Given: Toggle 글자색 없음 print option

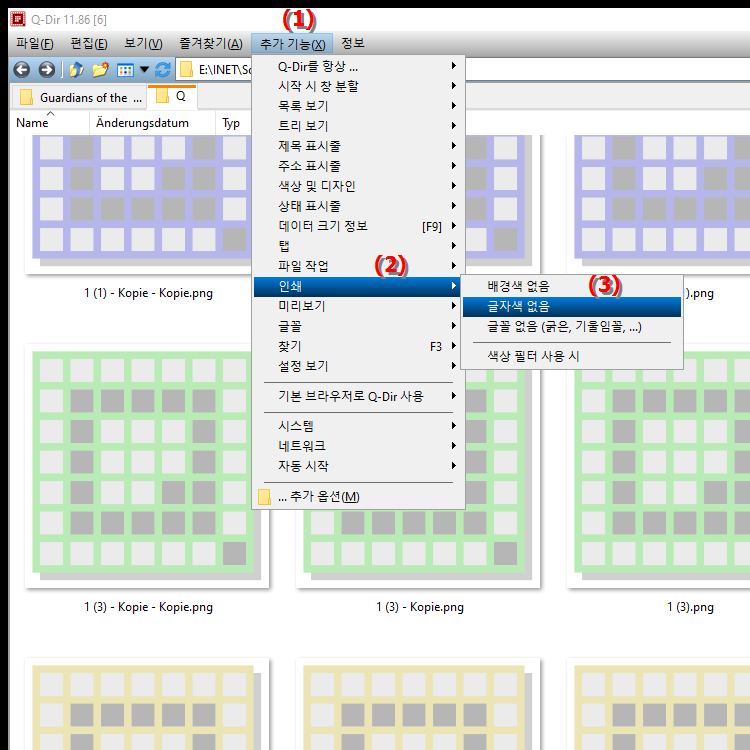Looking at the screenshot, I should point(572,307).
